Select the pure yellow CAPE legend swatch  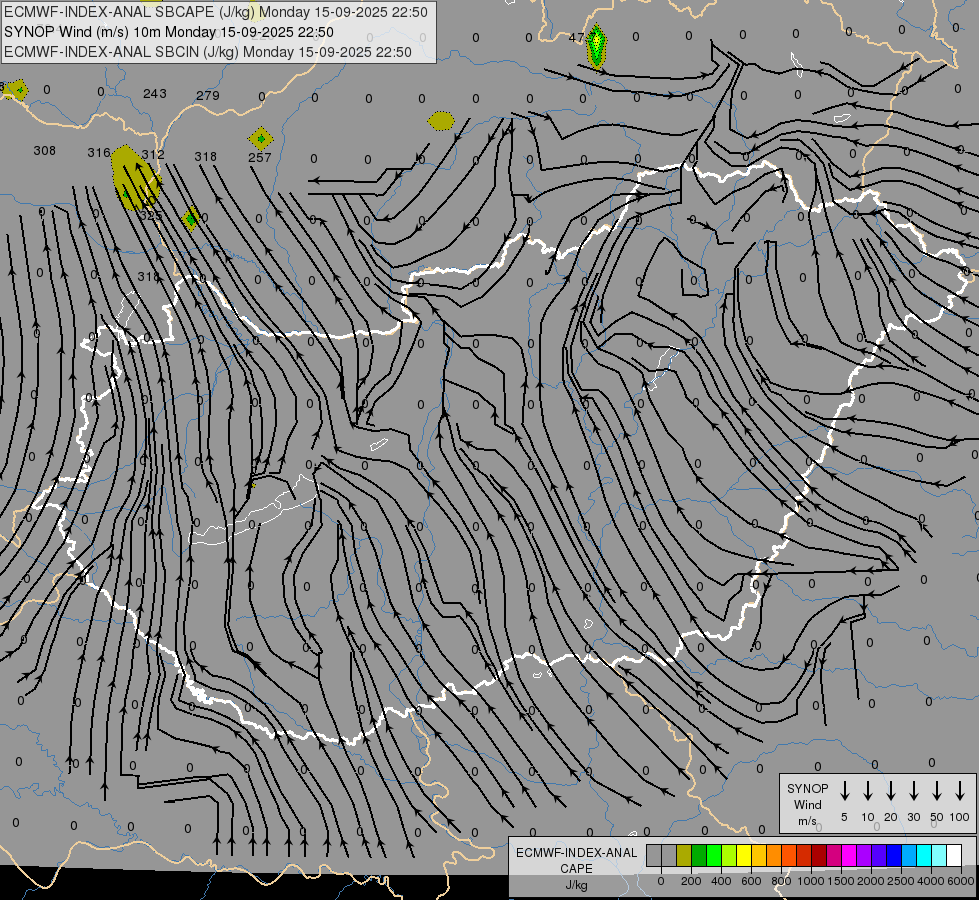point(744,855)
